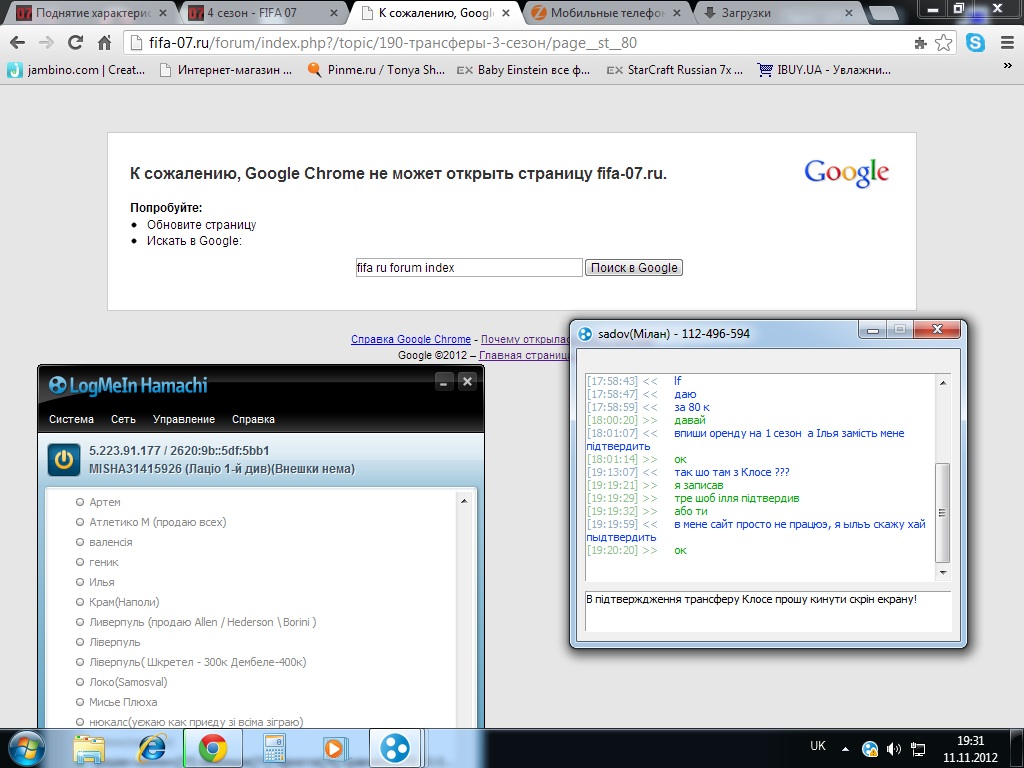1024x768 pixels.
Task: Switch to the Поднятие характеристик tab
Action: 91,13
